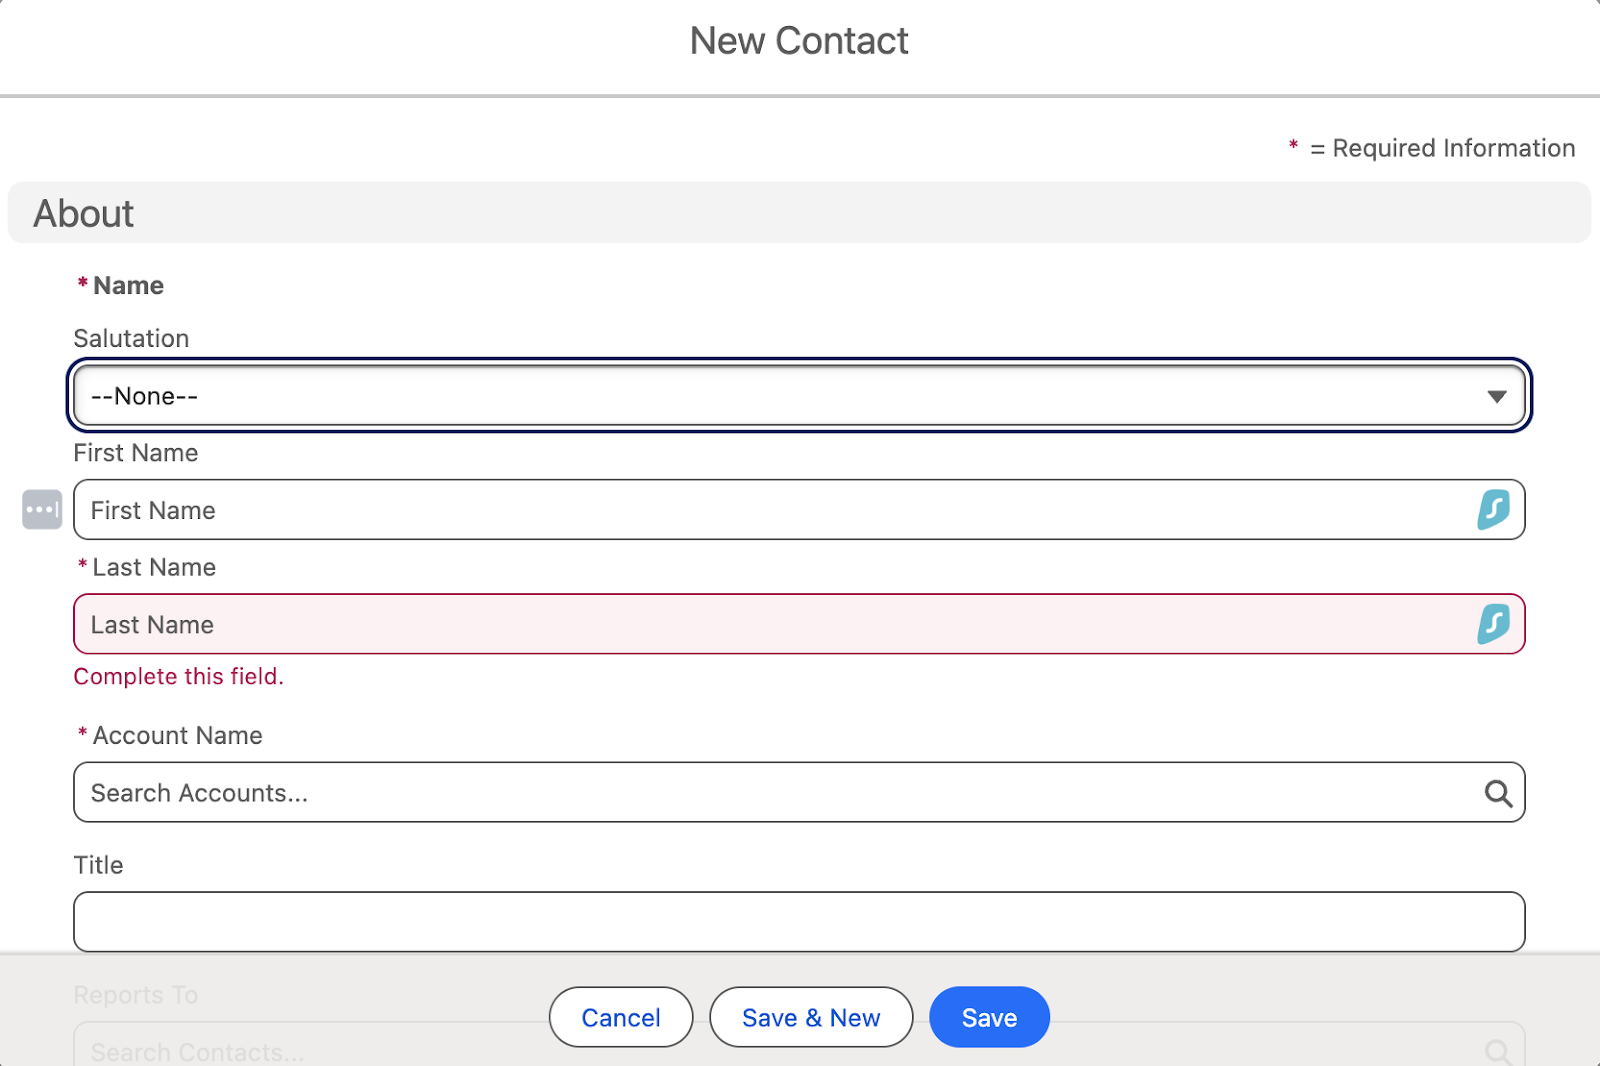Click the magnifier icon in Reports To field

point(1497,1051)
